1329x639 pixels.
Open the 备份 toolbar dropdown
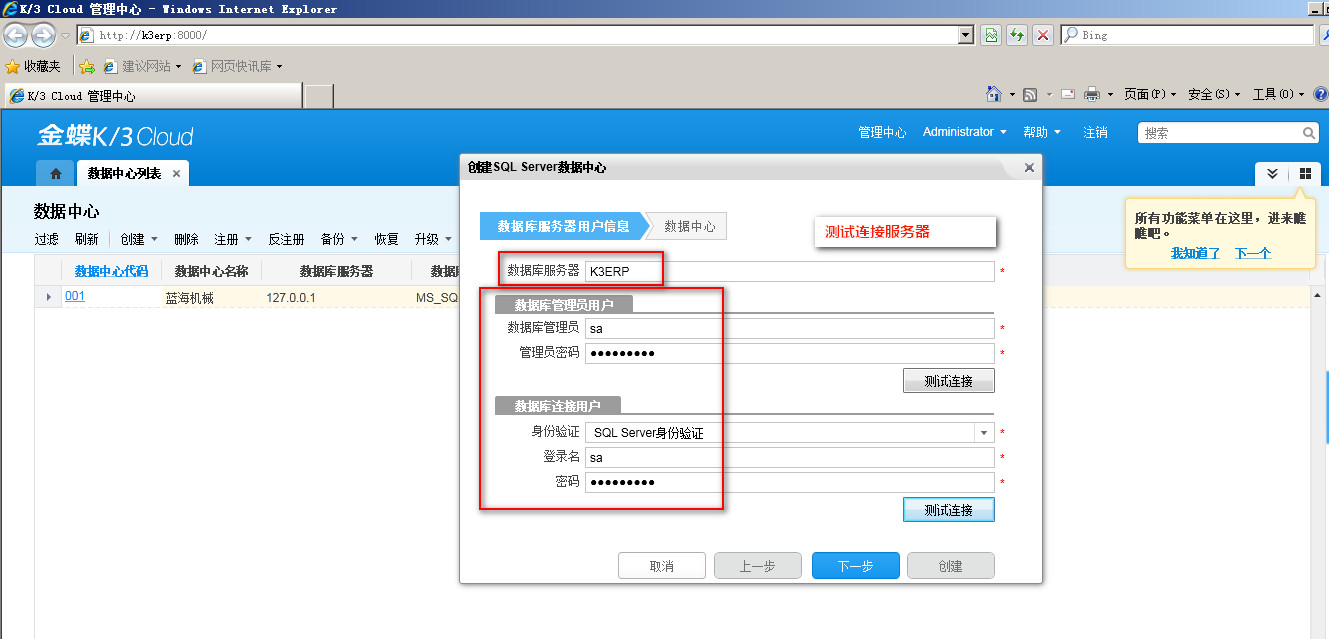[x=340, y=239]
